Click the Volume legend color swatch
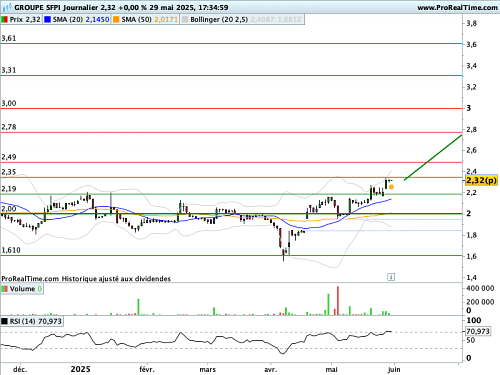Viewport: 500px width, 375px height. pos(4,289)
